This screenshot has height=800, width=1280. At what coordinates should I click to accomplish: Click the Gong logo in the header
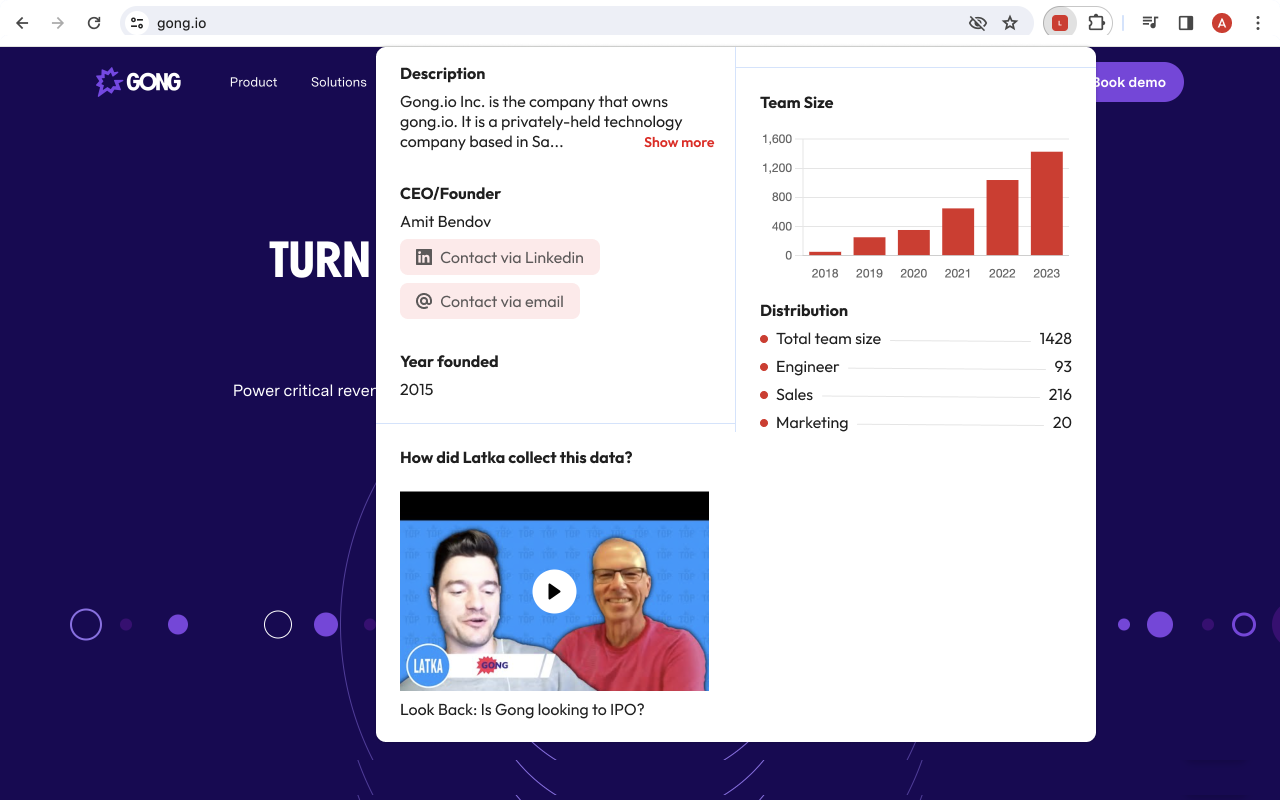pyautogui.click(x=138, y=82)
